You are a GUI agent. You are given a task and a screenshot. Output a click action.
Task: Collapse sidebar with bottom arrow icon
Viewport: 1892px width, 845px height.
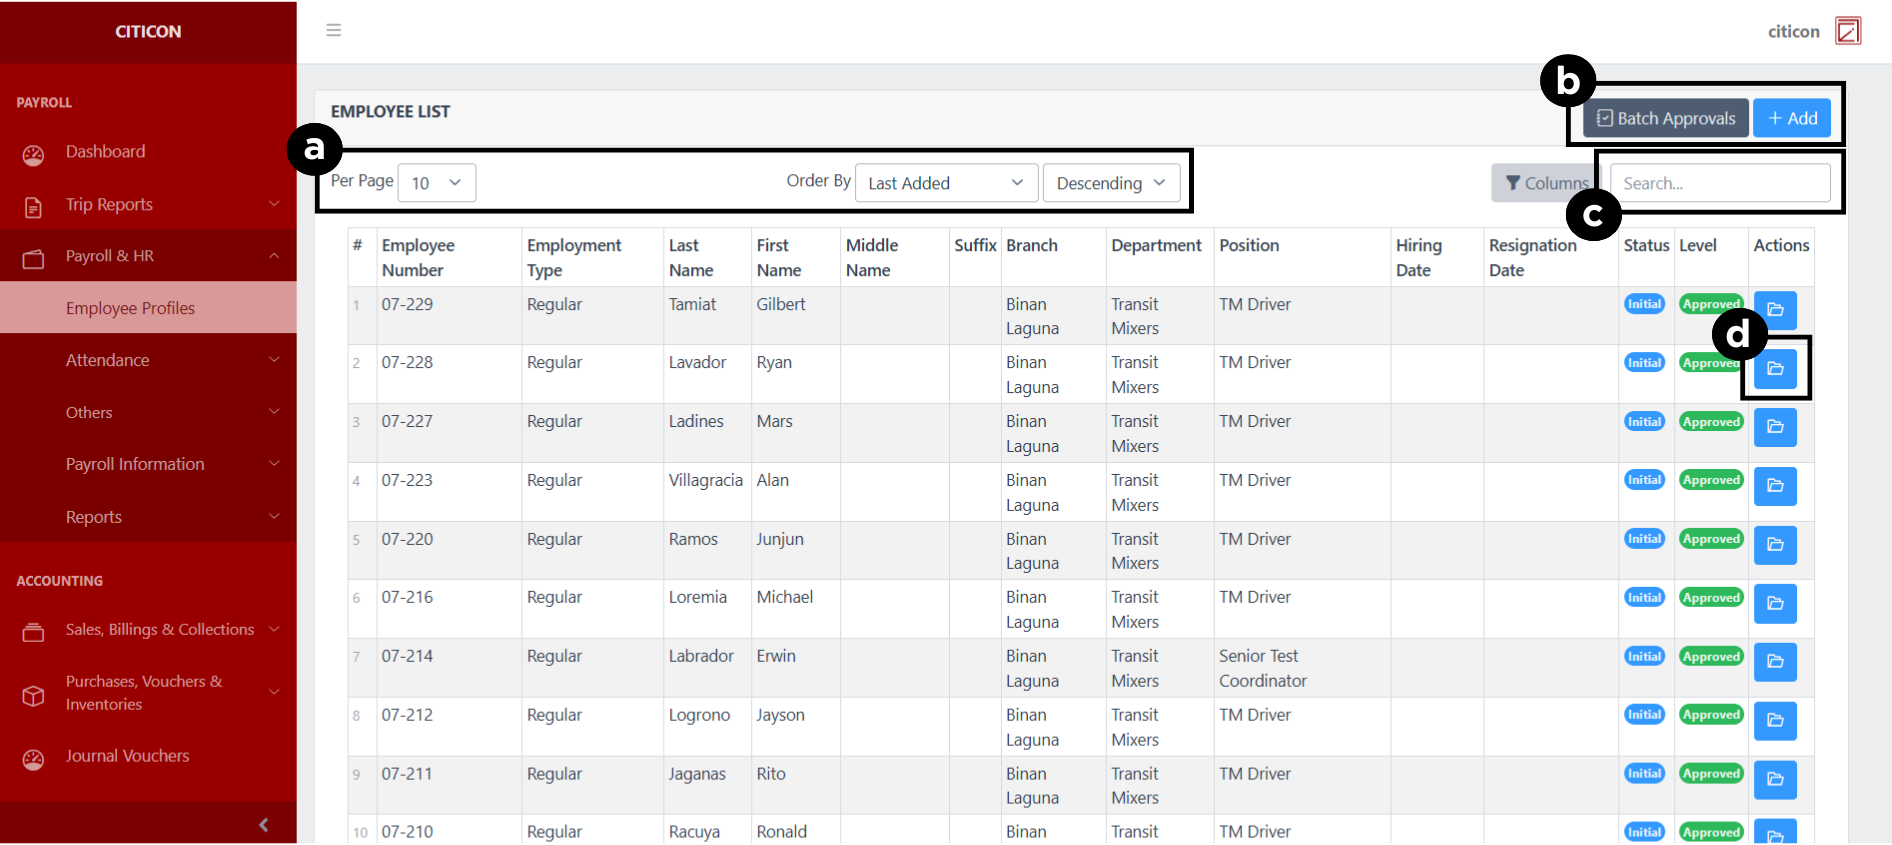click(x=263, y=825)
